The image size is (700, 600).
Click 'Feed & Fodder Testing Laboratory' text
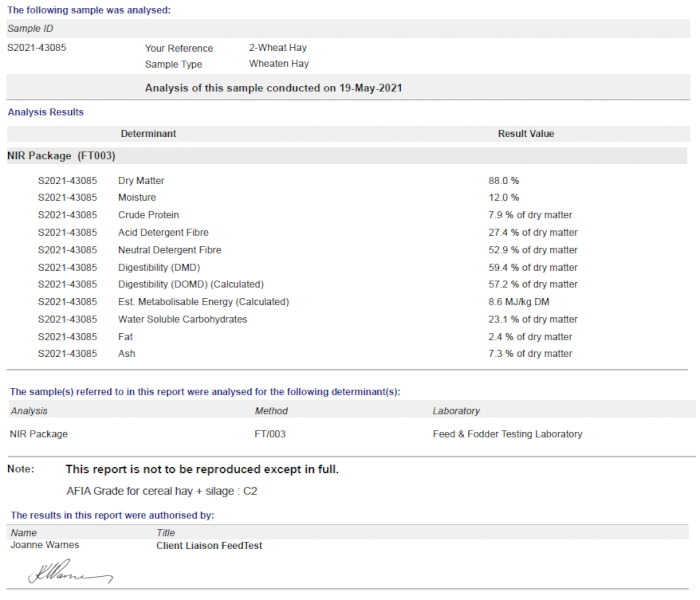click(x=507, y=434)
